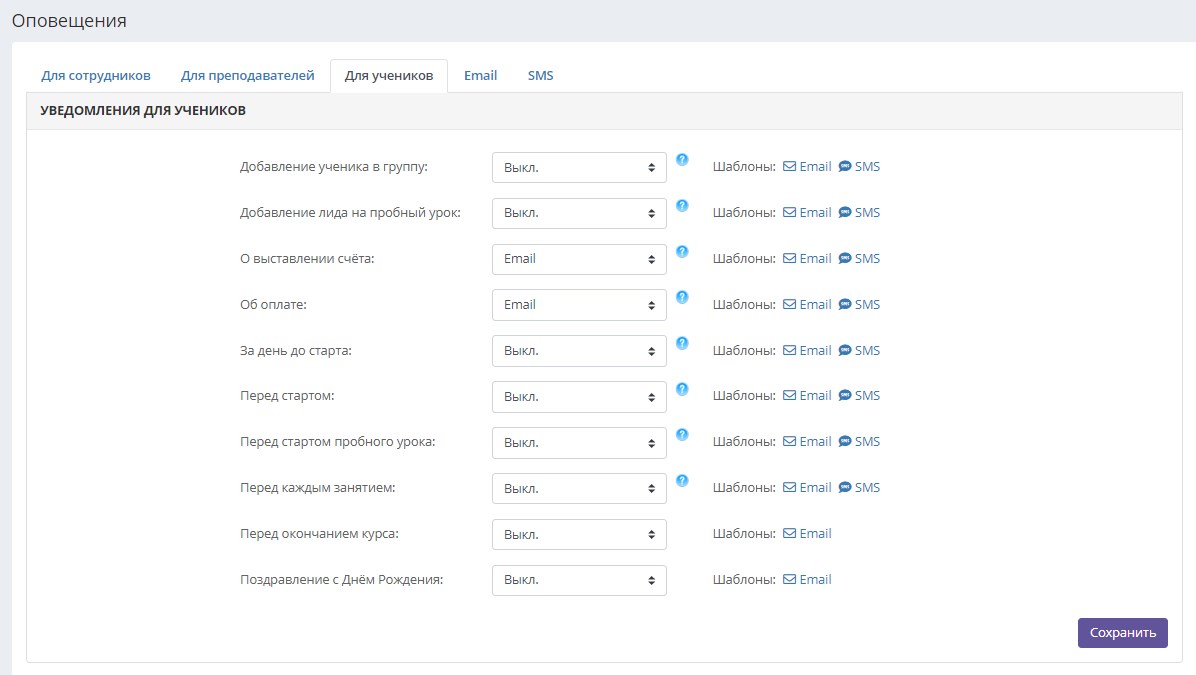Click the Перед окончанием курса label
This screenshot has height=675, width=1196.
point(320,534)
